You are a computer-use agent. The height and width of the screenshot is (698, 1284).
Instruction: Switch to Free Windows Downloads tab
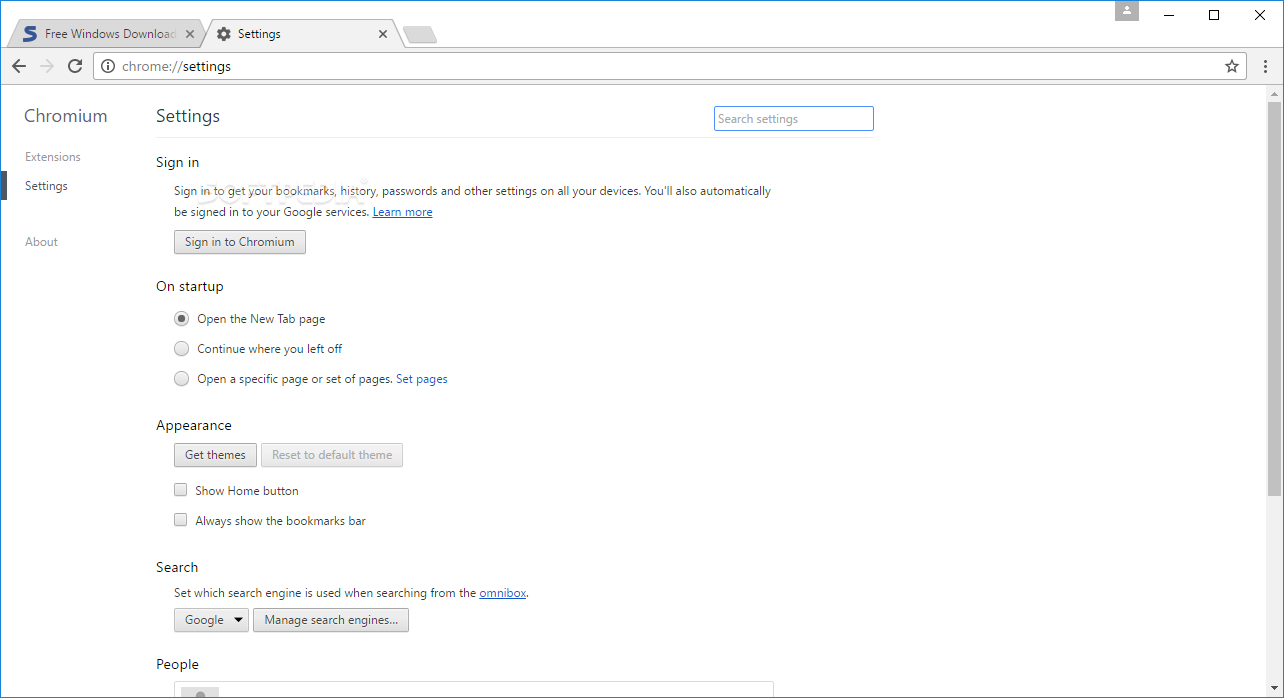(x=108, y=34)
